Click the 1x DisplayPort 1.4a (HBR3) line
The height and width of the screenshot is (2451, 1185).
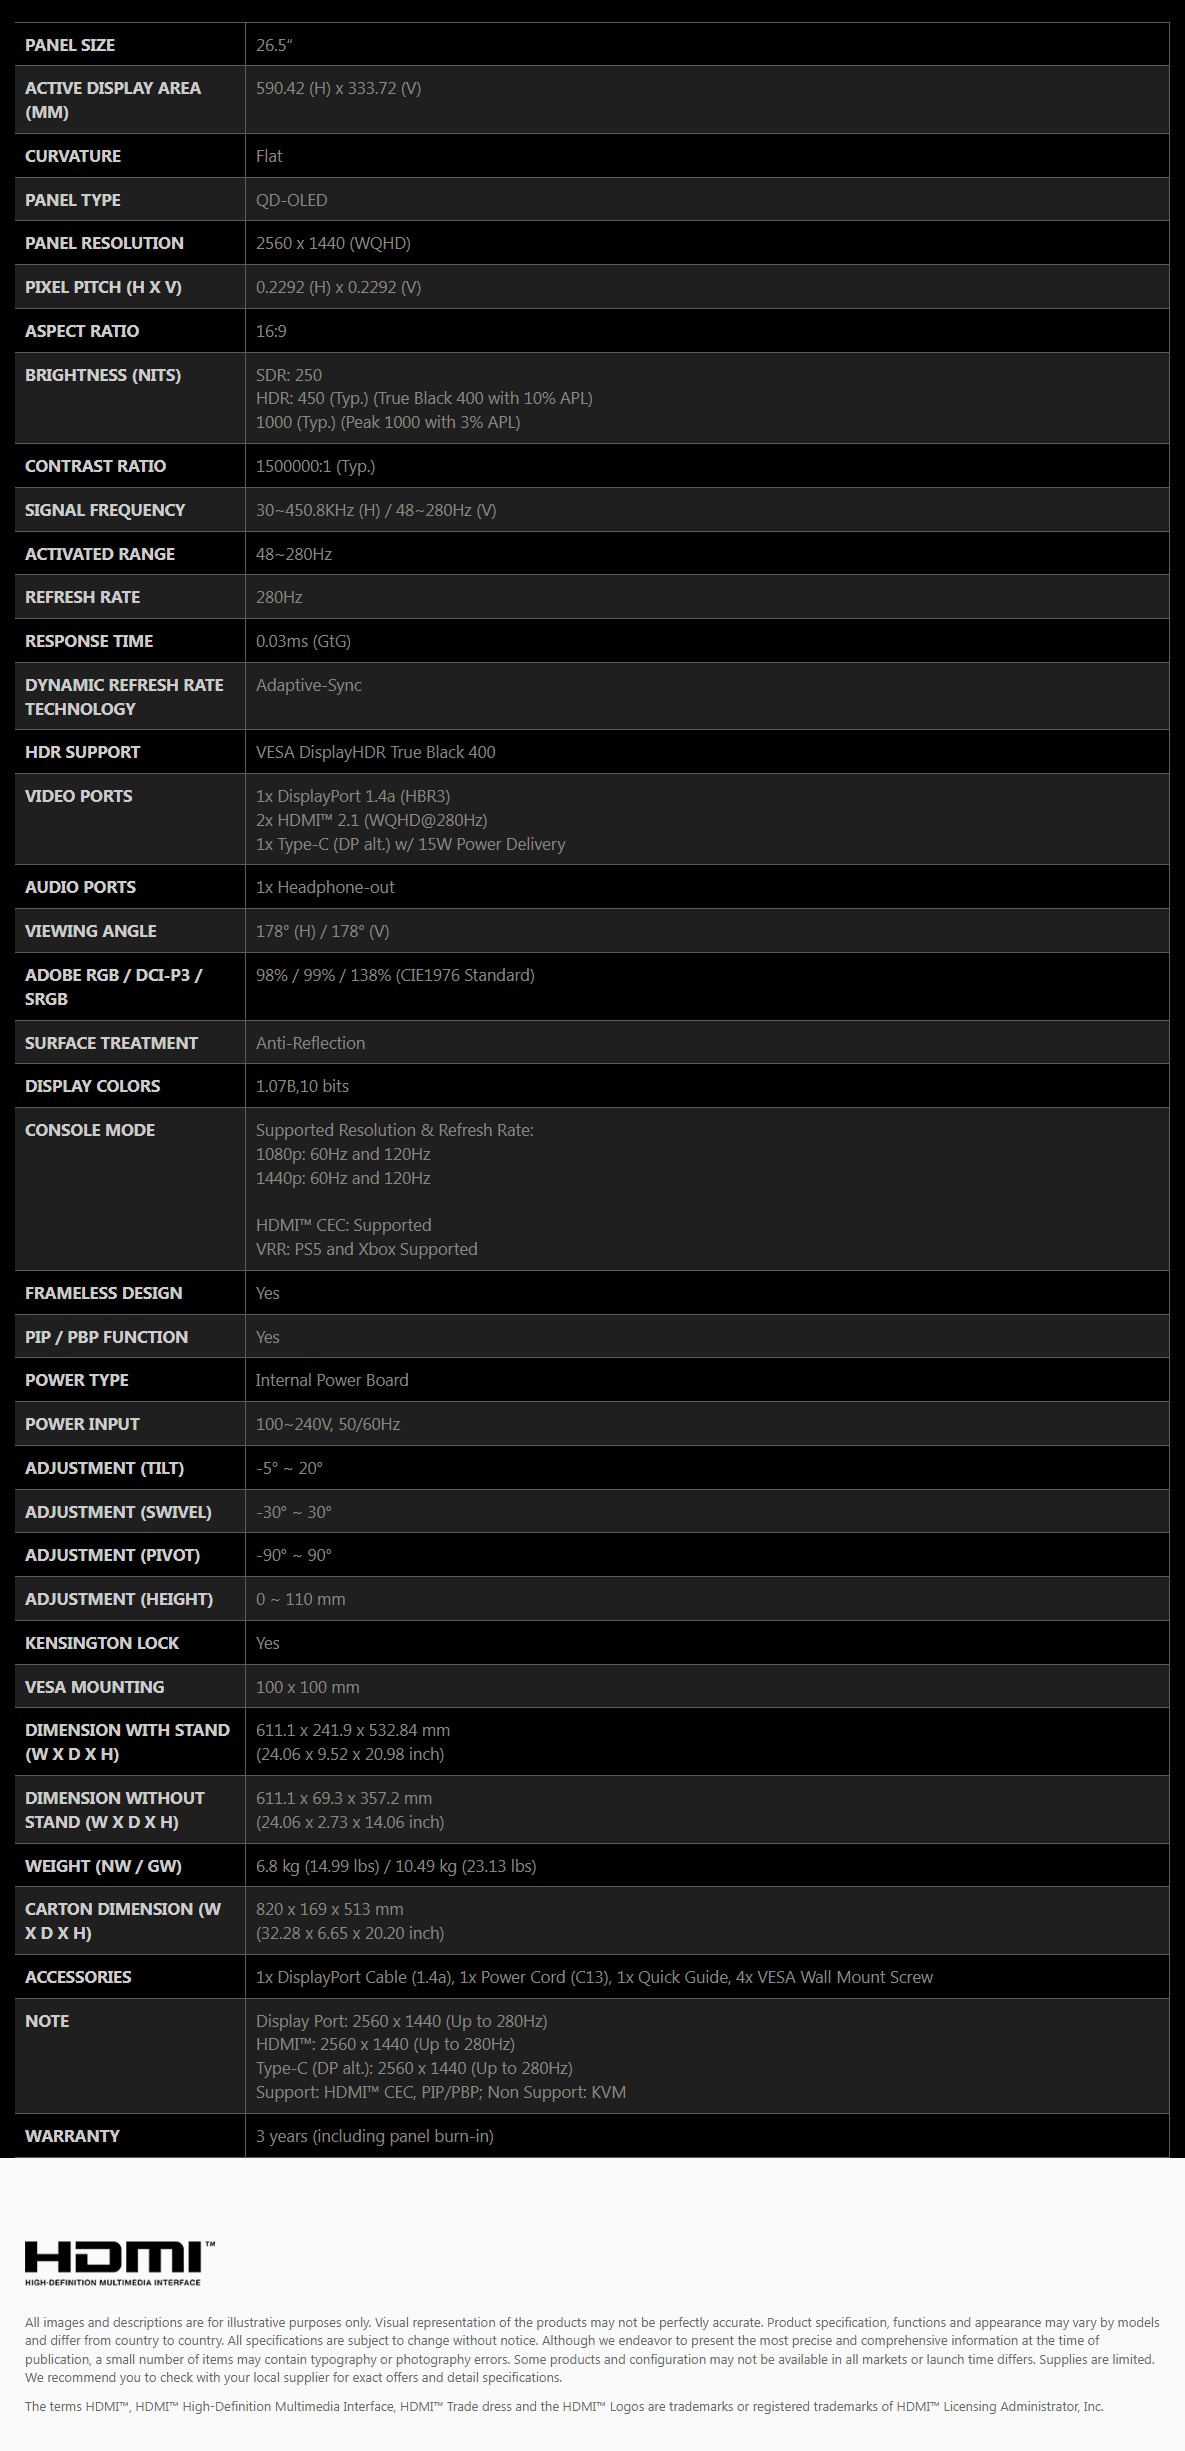[x=353, y=796]
